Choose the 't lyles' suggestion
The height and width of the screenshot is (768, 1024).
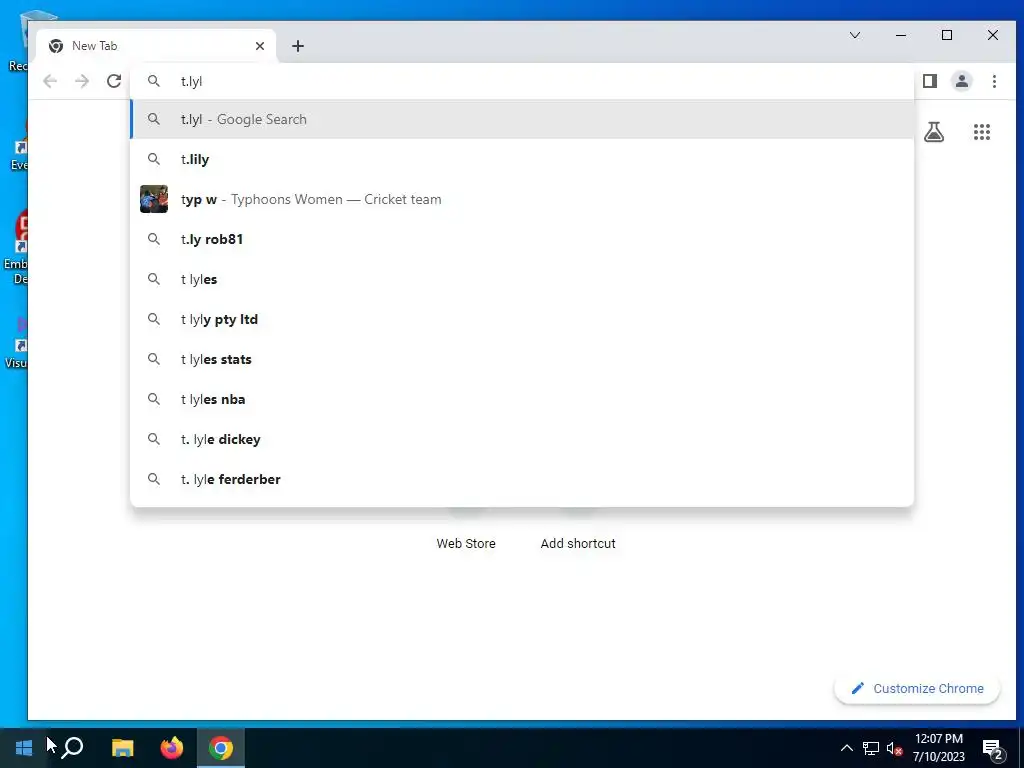522,279
